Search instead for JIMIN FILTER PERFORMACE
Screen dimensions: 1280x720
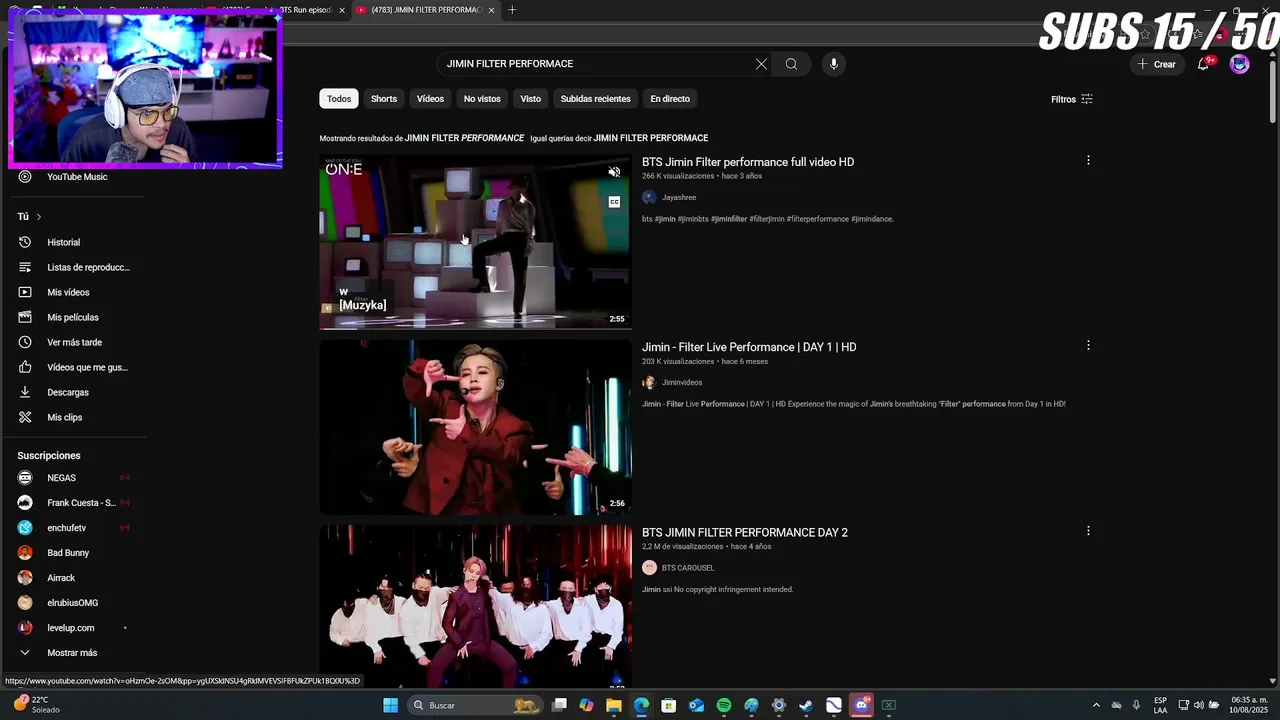click(x=650, y=138)
